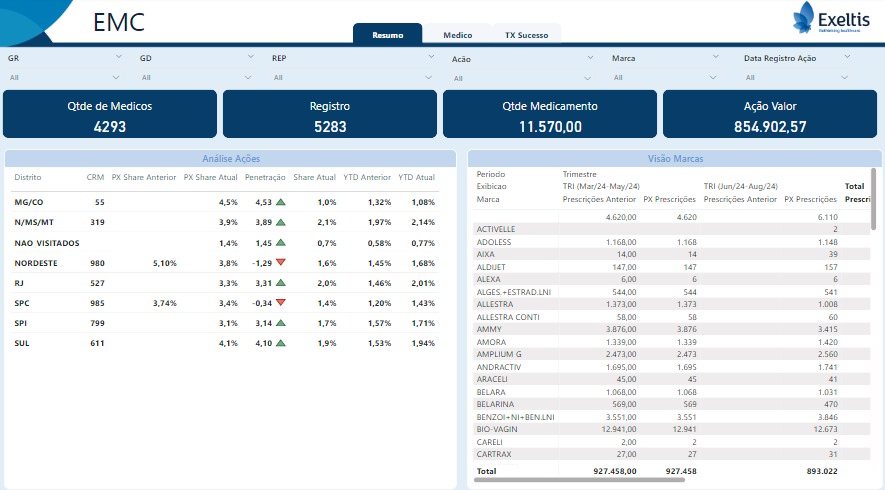Viewport: 885px width, 490px height.
Task: Click the green up arrow for N/MS/MT
Action: [281, 222]
